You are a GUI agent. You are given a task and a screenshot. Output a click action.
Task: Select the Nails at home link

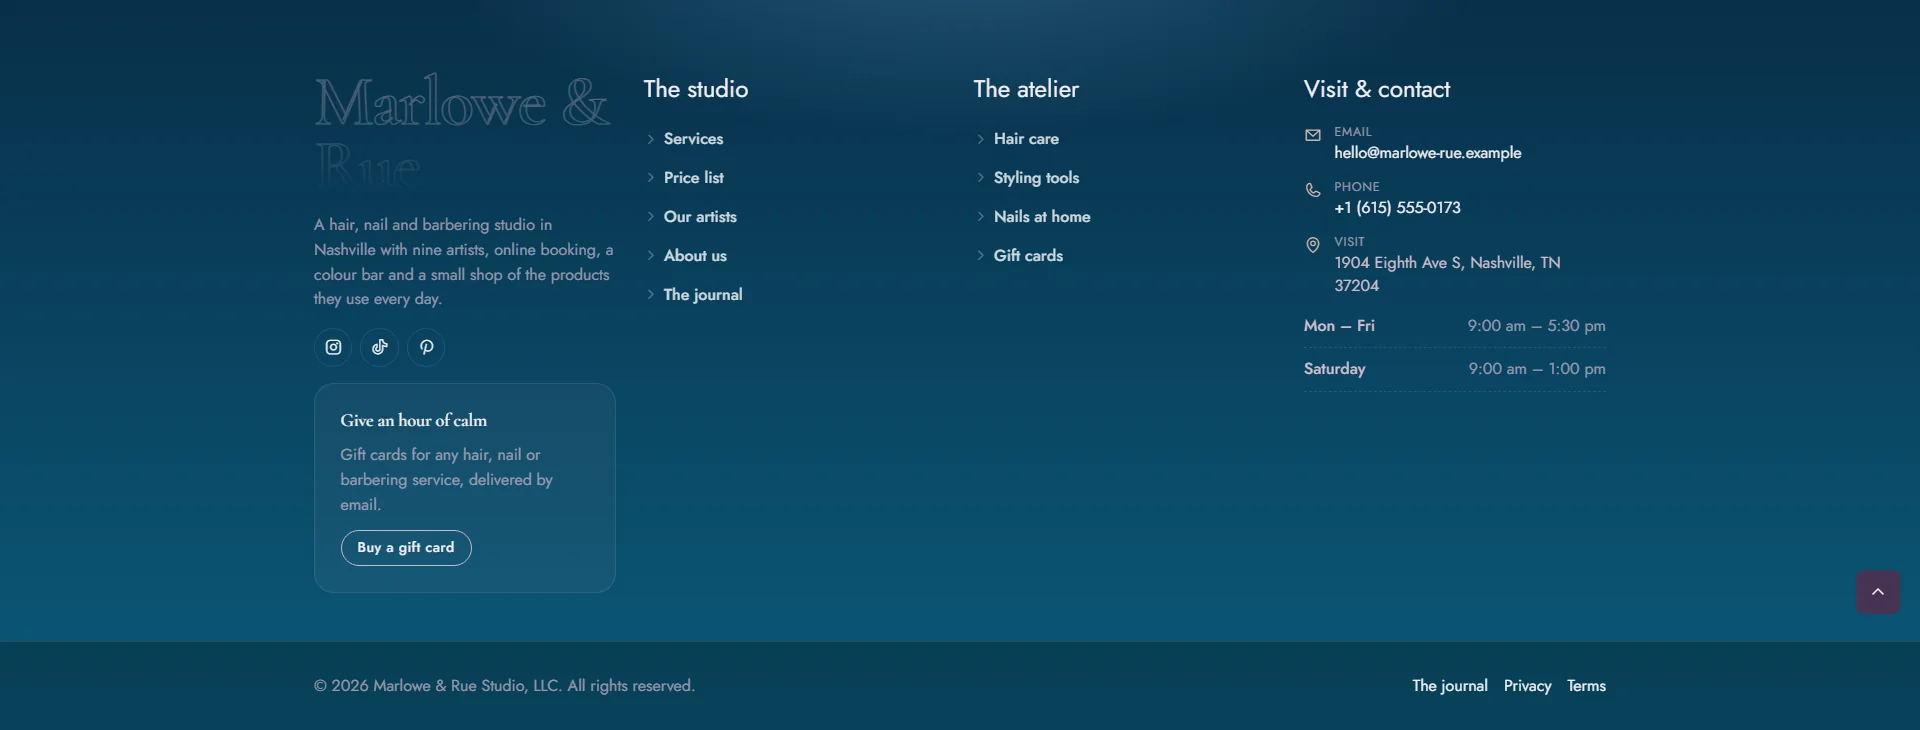[1042, 217]
